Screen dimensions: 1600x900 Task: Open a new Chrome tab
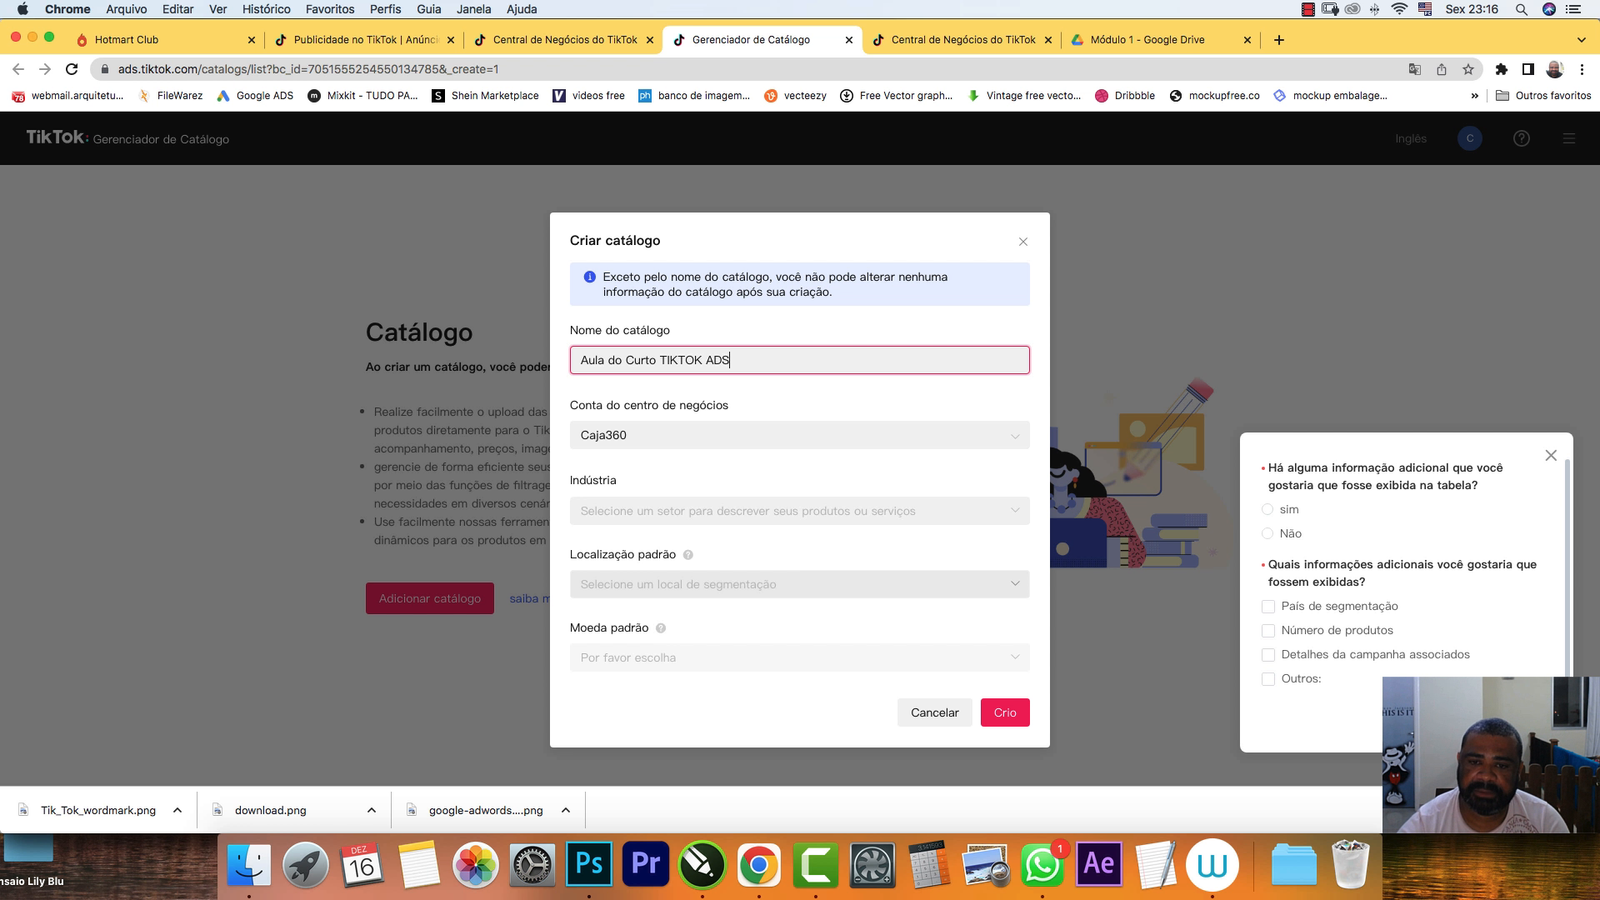[x=1279, y=40]
